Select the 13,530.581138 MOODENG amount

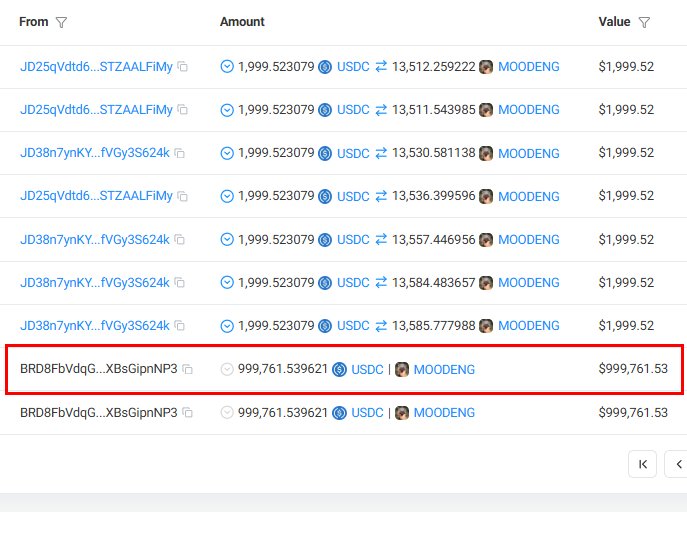coord(434,153)
